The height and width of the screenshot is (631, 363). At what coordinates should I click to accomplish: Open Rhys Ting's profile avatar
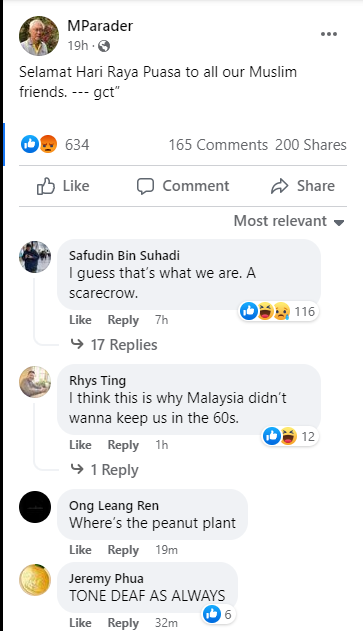[35, 382]
